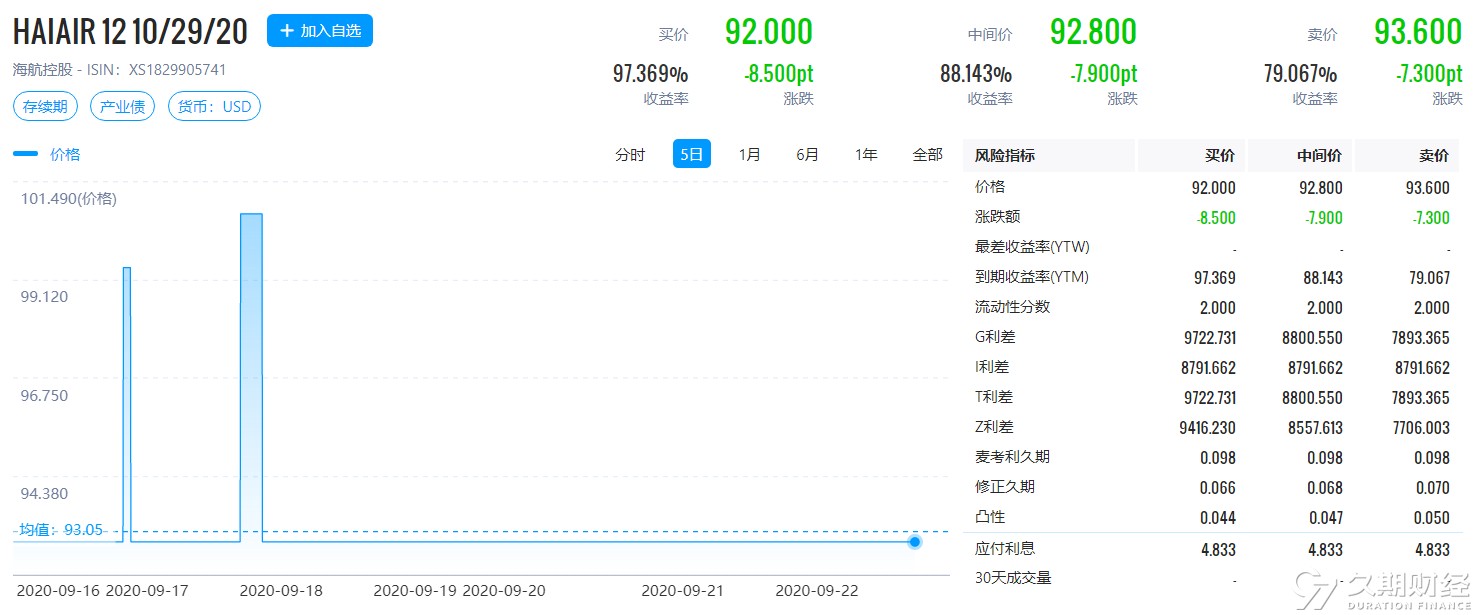Image resolution: width=1476 pixels, height=615 pixels.
Task: Click the 应付利息 row label
Action: click(x=1005, y=548)
